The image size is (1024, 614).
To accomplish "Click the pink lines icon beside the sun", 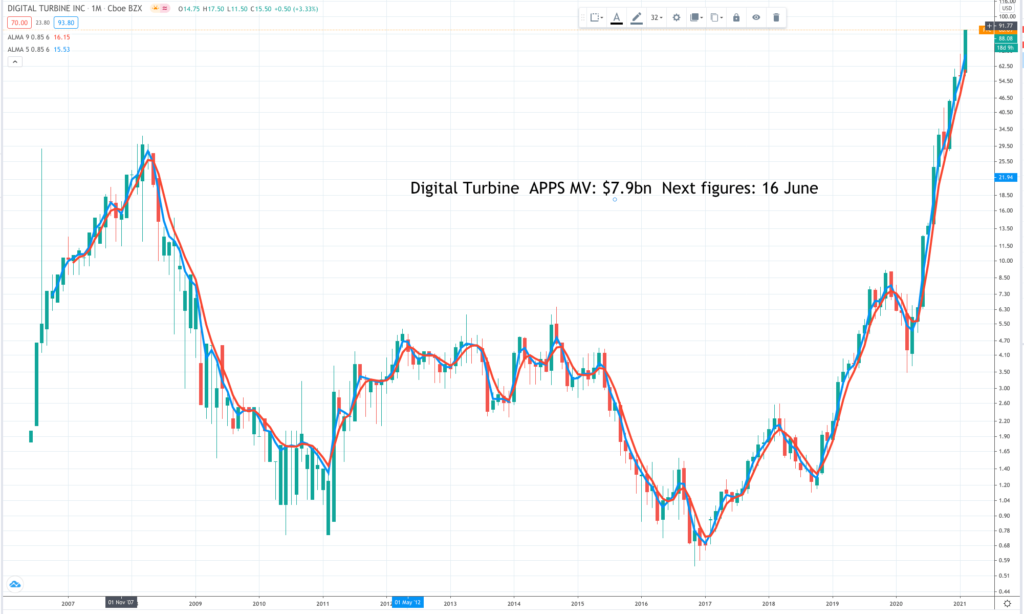I will [x=165, y=8].
